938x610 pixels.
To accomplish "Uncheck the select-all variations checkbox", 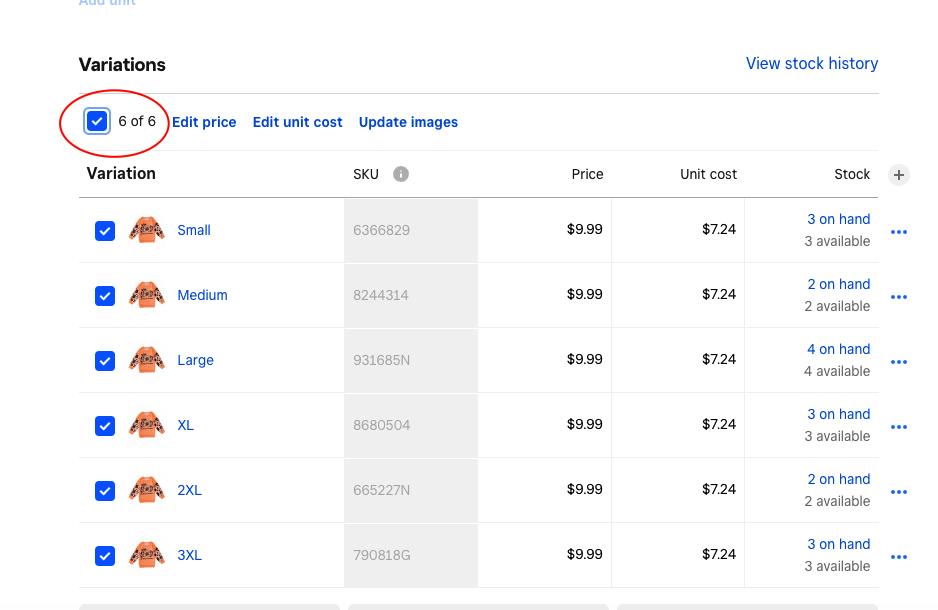I will [x=97, y=120].
